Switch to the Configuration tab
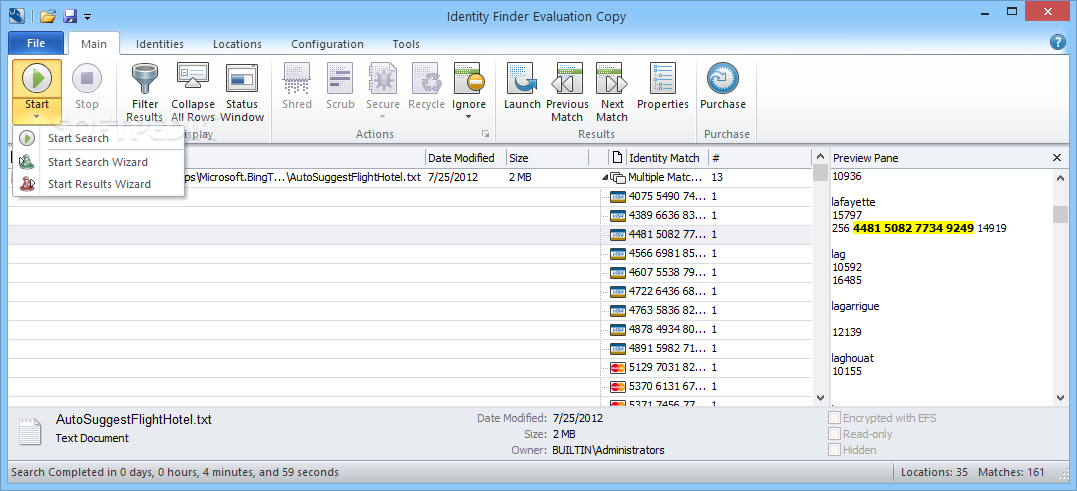The height and width of the screenshot is (491, 1077). coord(327,44)
